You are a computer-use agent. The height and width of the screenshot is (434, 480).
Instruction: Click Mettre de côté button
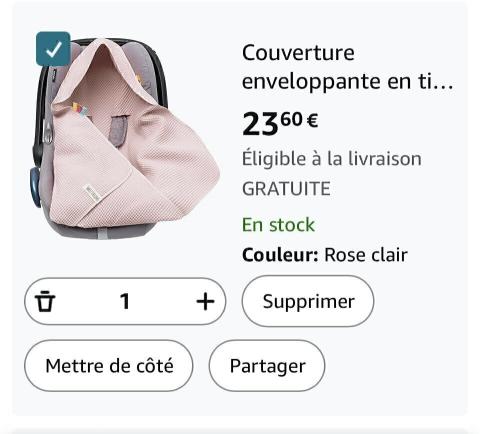(x=109, y=366)
